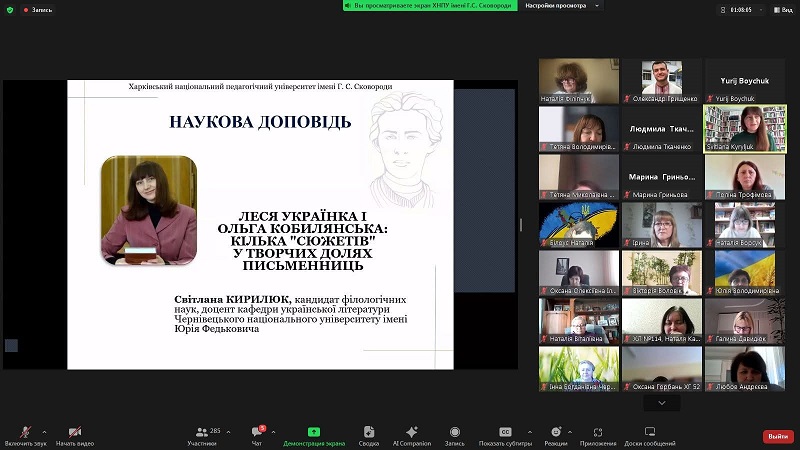
Task: Select Наталія Віталіївна video tile
Action: (x=579, y=320)
